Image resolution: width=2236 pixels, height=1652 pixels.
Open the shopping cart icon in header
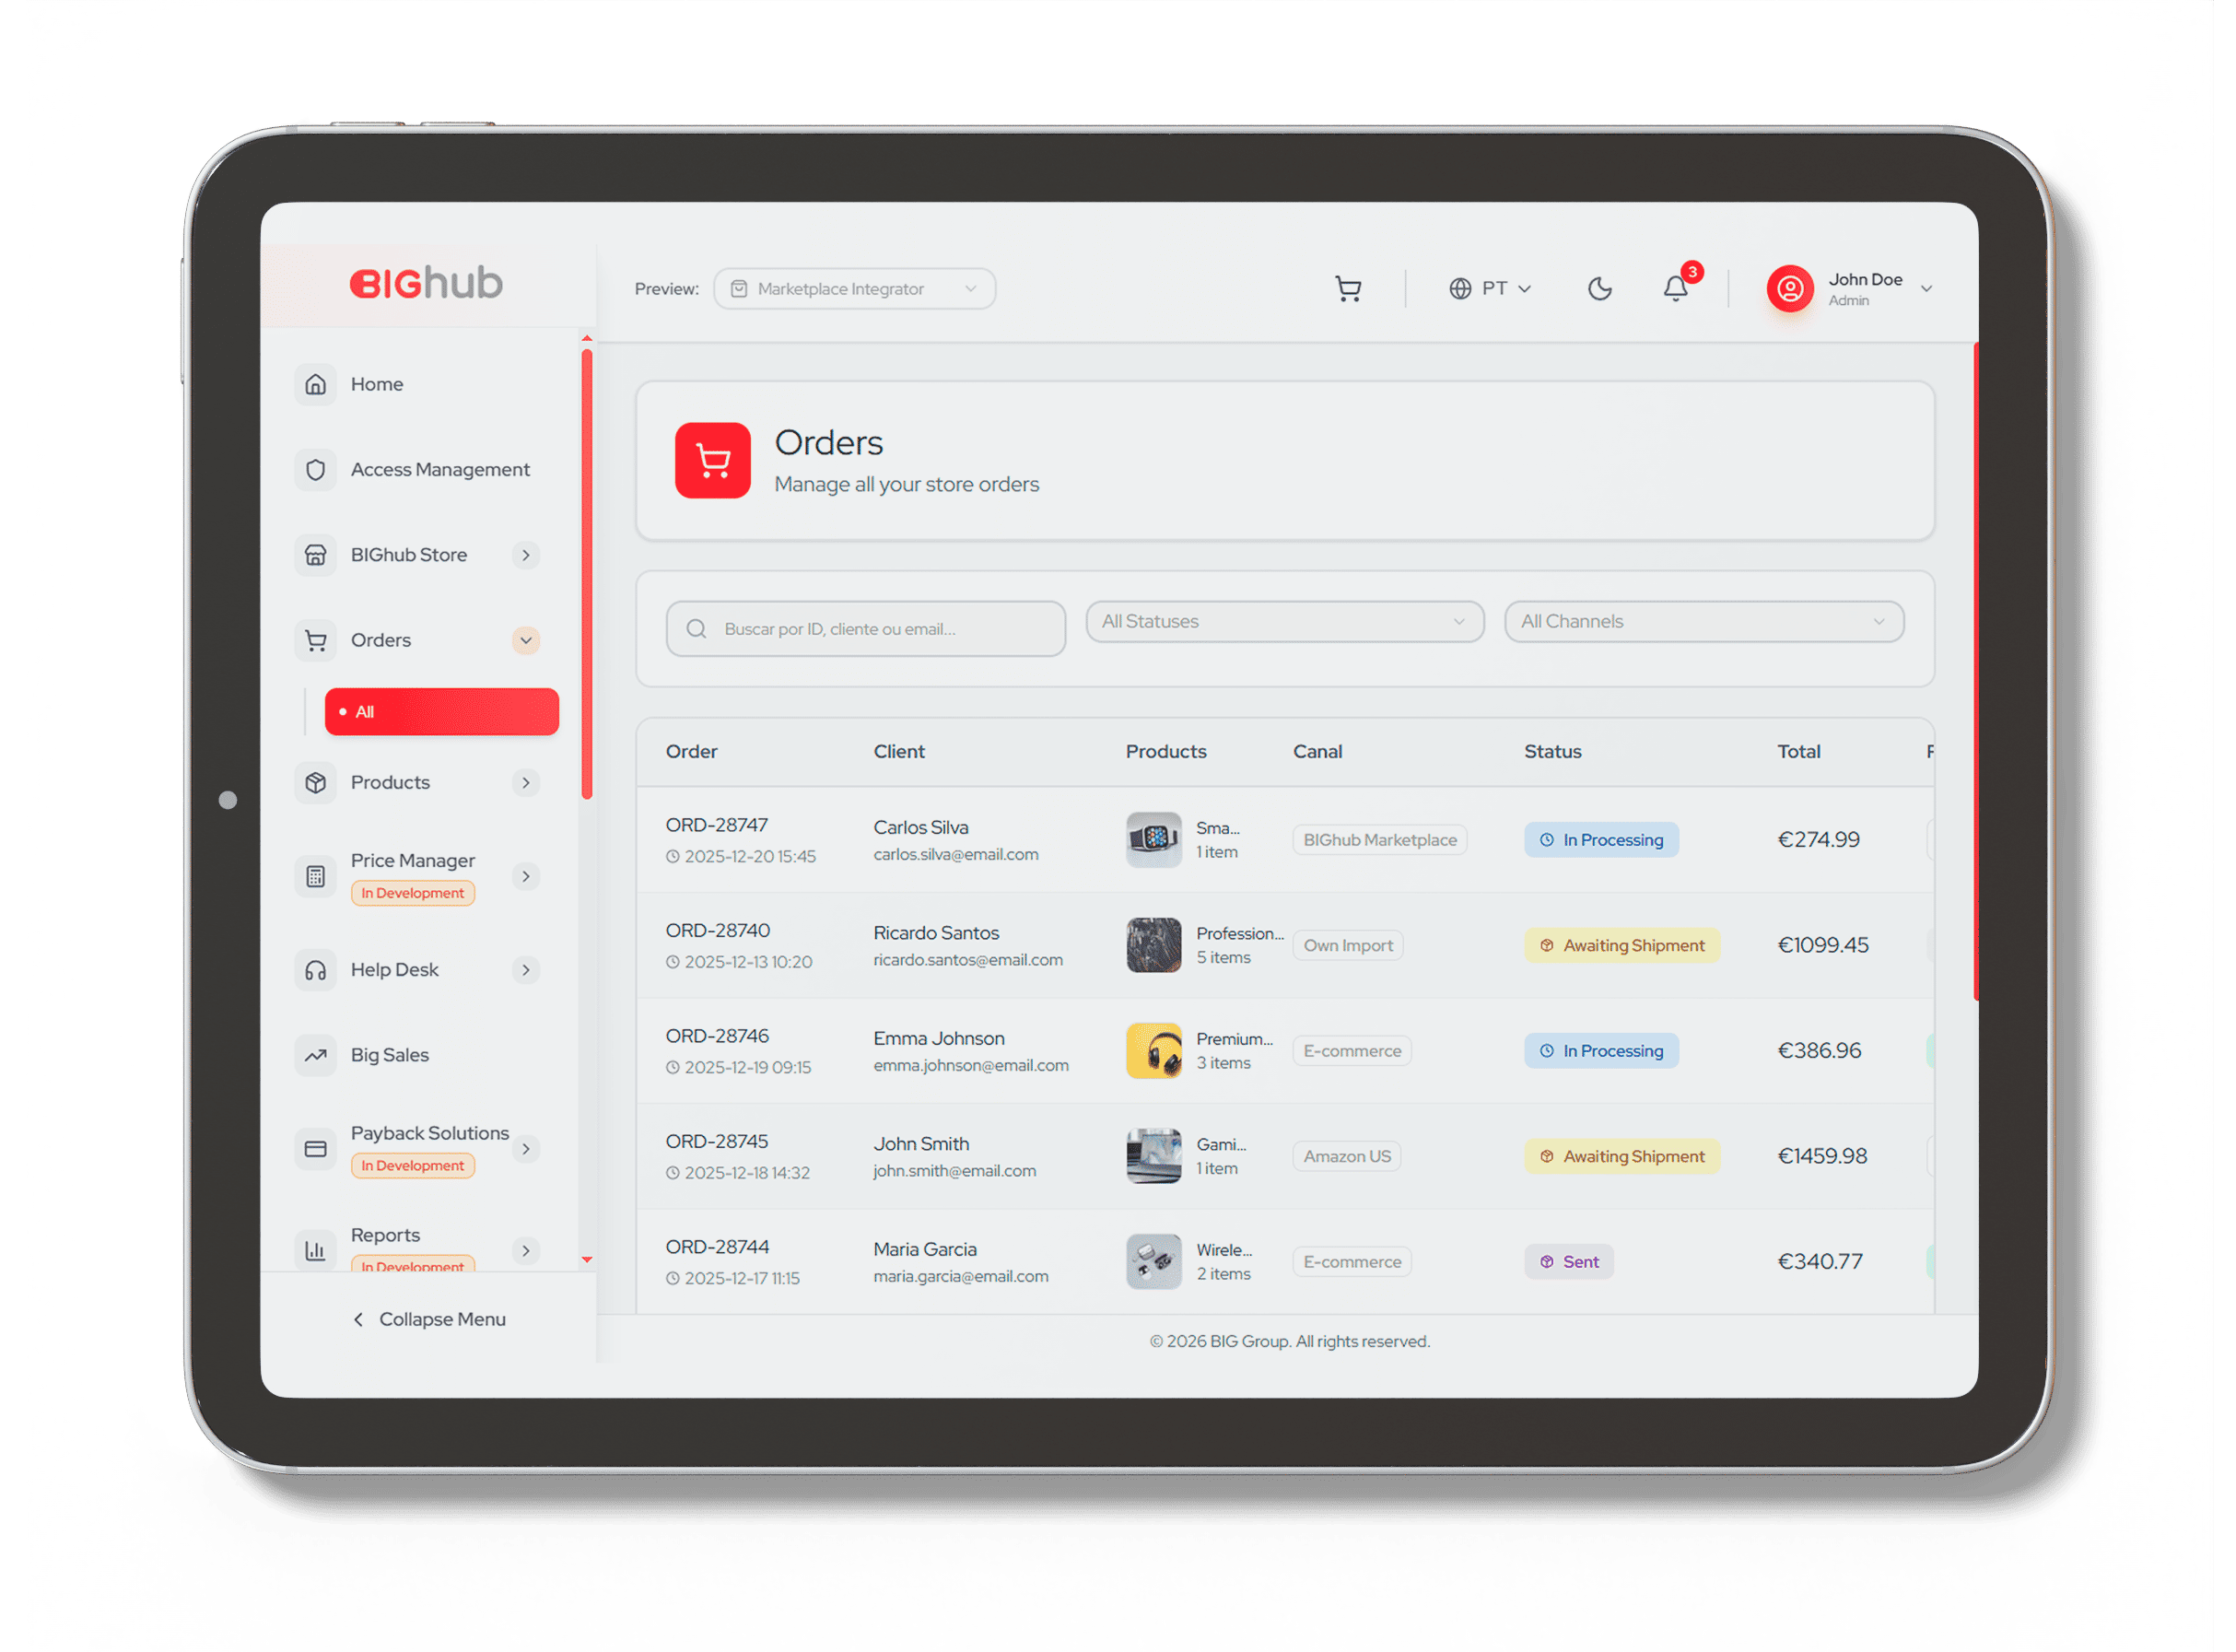click(x=1348, y=289)
